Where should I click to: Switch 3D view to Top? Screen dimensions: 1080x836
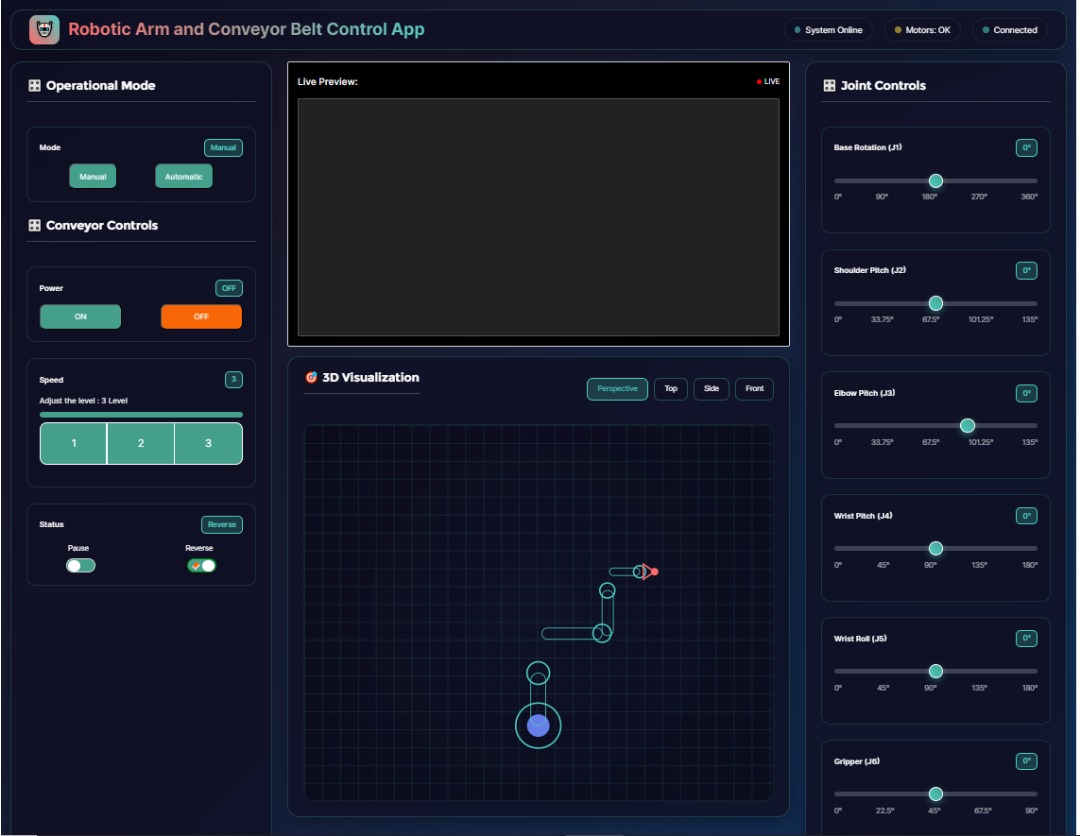pos(671,389)
